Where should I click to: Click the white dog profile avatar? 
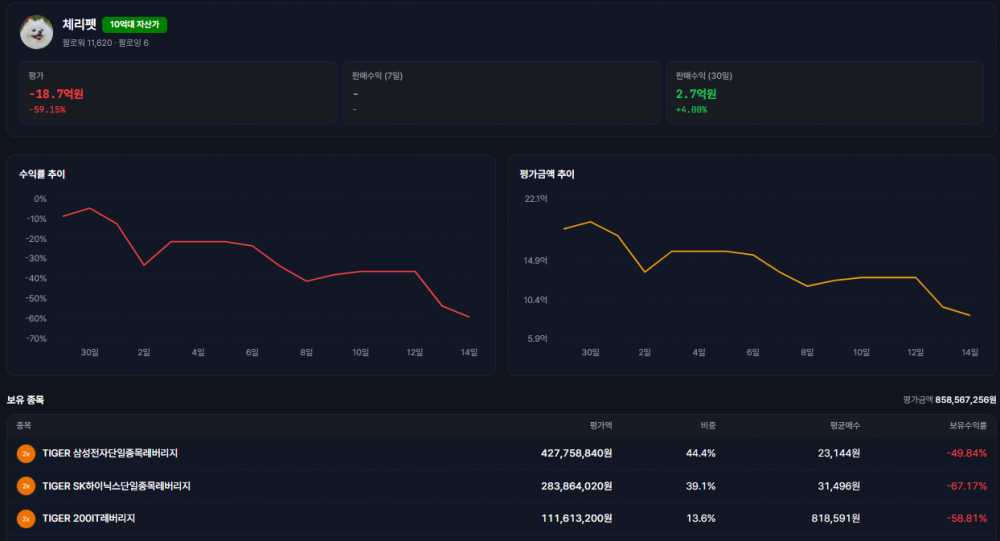tap(36, 33)
